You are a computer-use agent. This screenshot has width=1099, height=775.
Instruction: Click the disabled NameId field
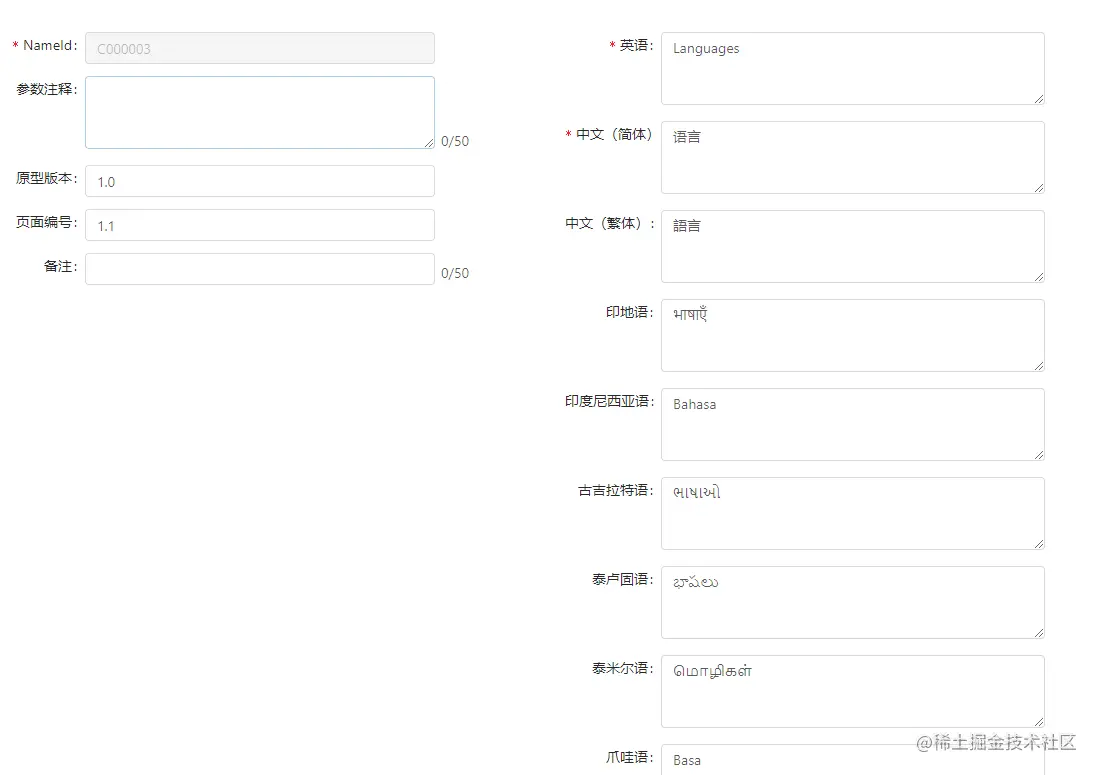(259, 48)
